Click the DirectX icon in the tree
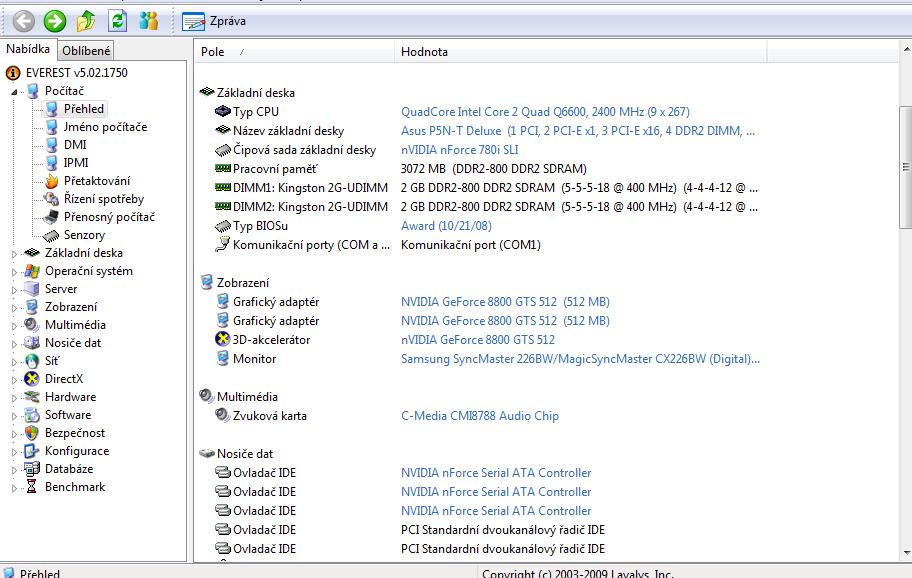 coord(32,379)
